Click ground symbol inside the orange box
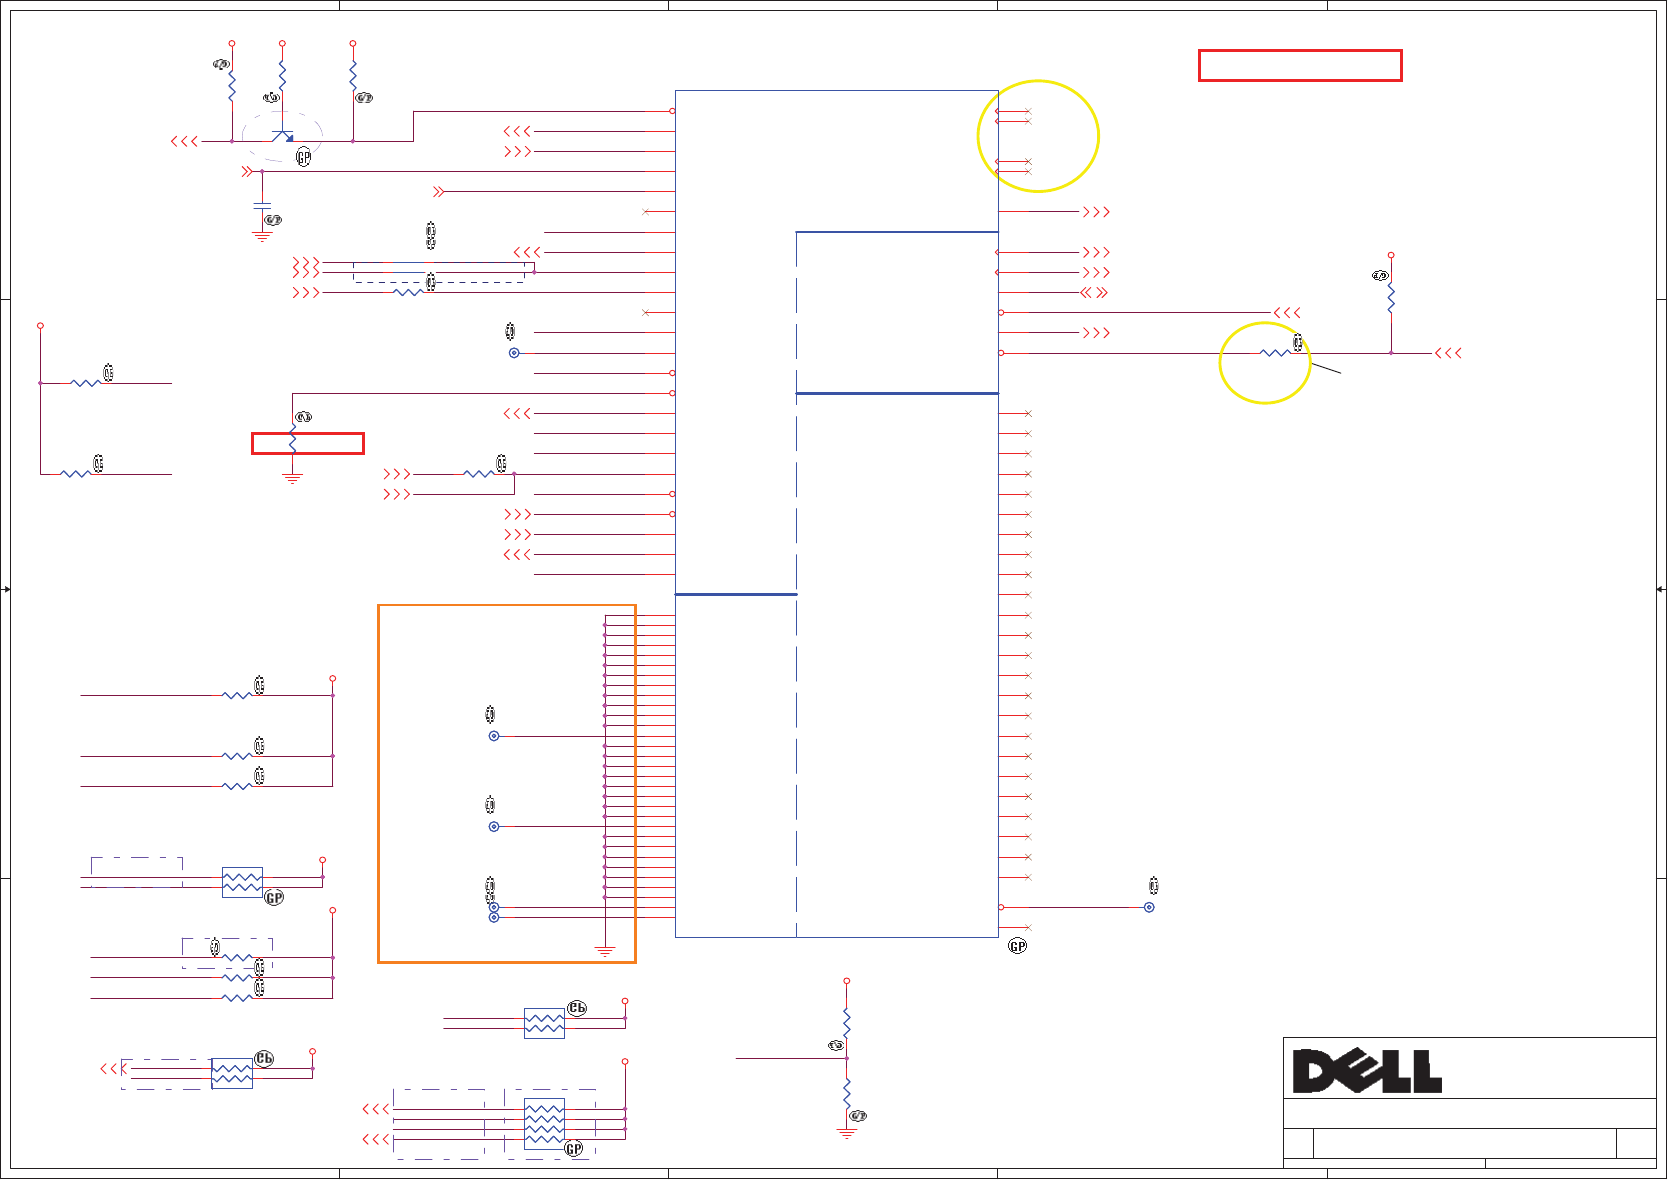1668x1180 pixels. coord(605,951)
